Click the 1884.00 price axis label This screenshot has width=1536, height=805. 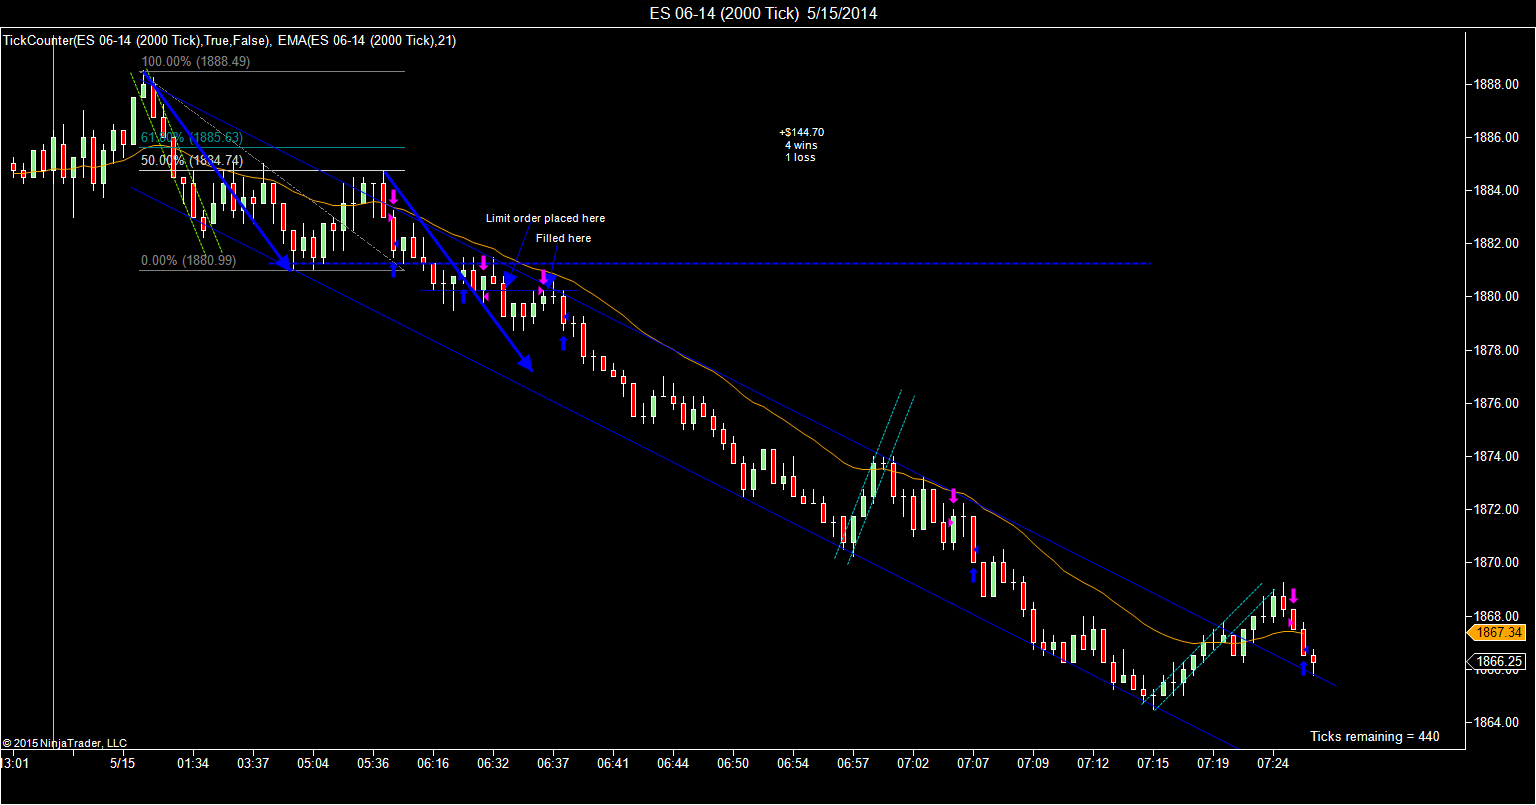coord(1497,191)
